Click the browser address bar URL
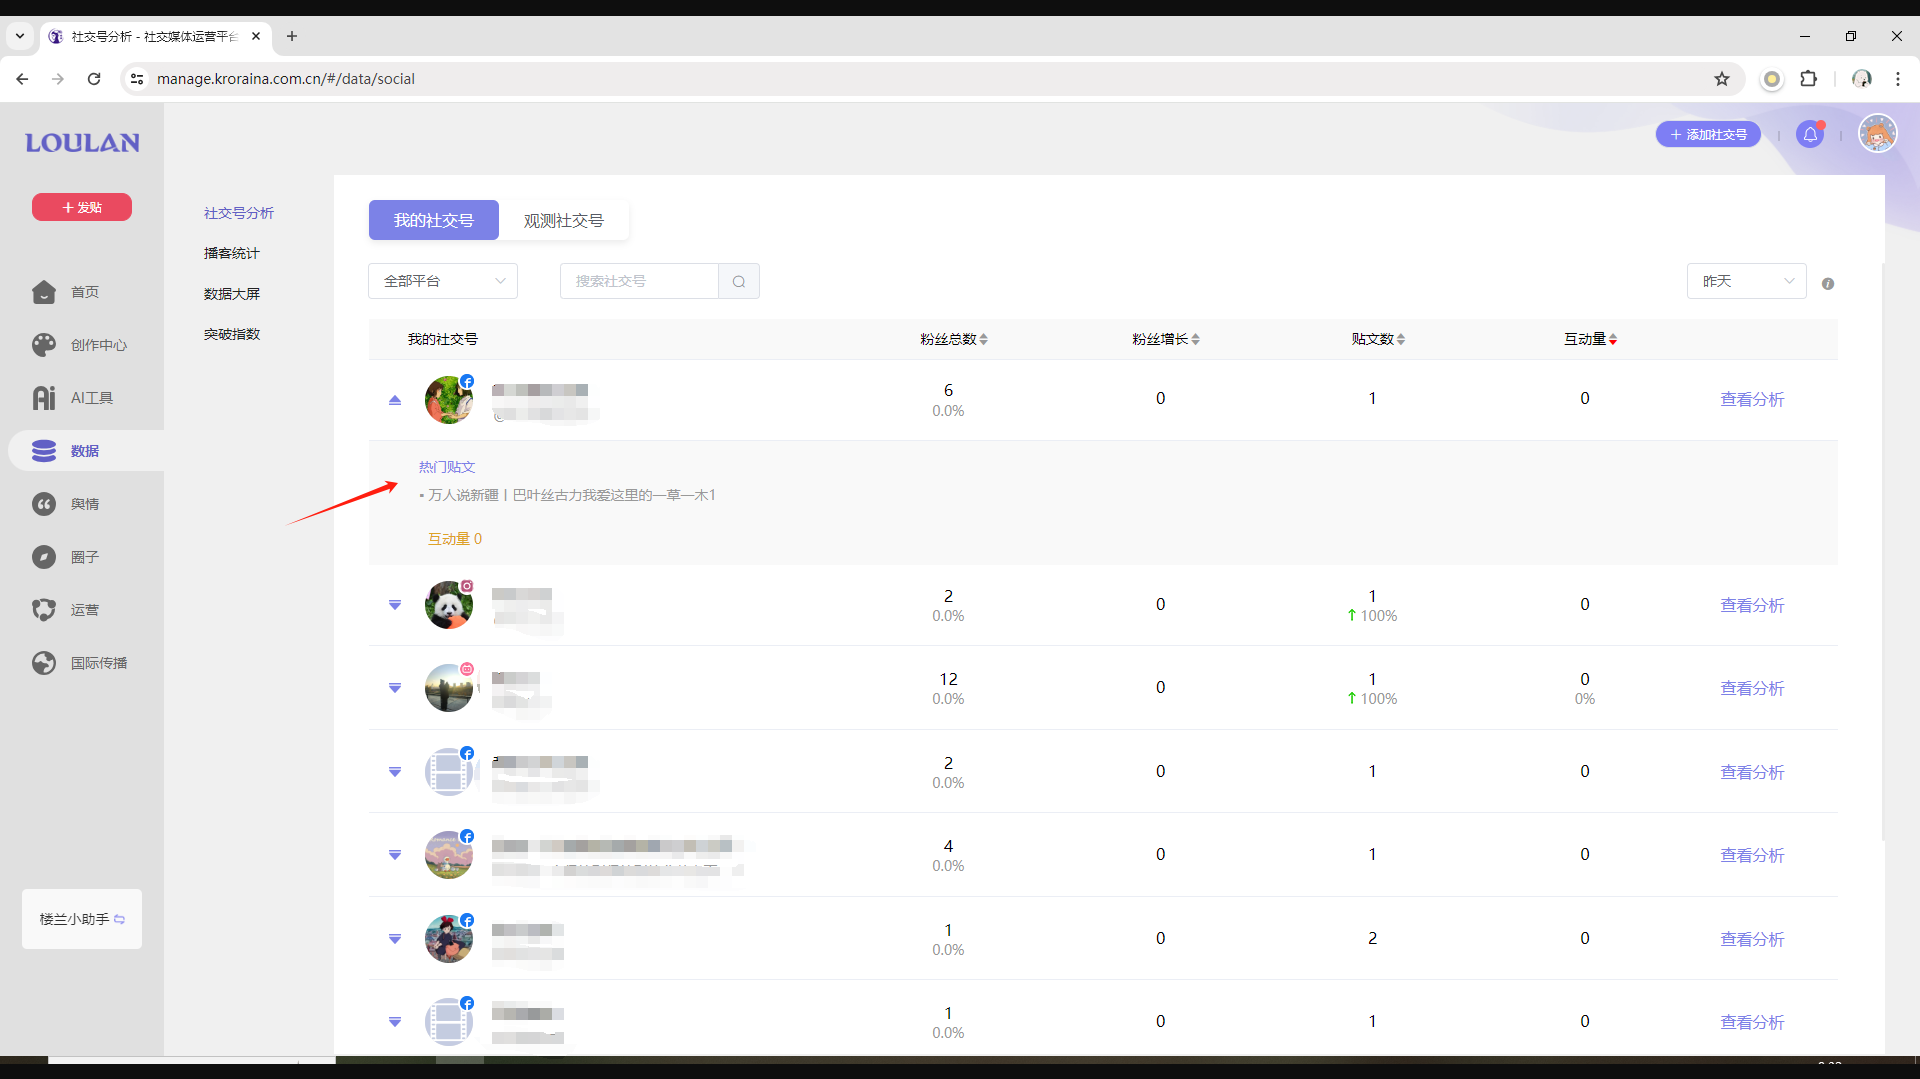The width and height of the screenshot is (1920, 1079). tap(286, 79)
